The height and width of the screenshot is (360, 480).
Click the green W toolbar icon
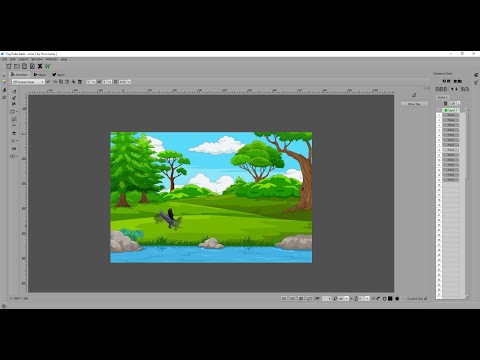click(47, 66)
